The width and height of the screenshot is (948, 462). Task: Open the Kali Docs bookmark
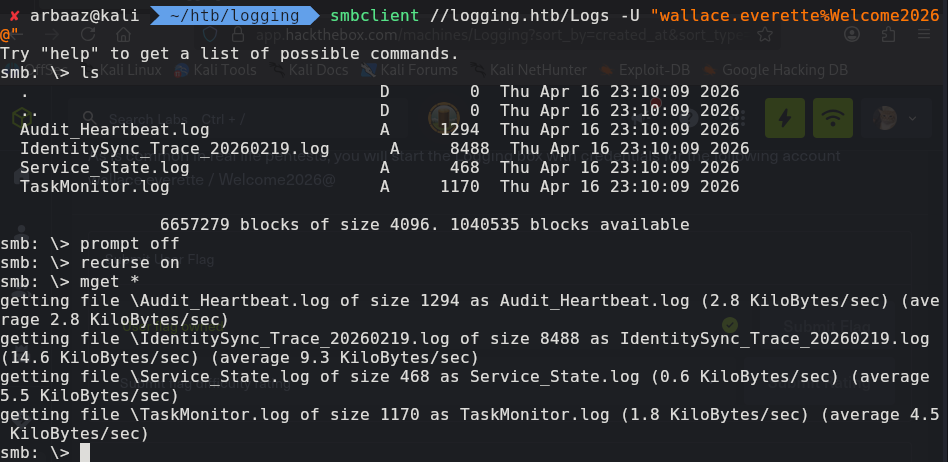pyautogui.click(x=307, y=70)
